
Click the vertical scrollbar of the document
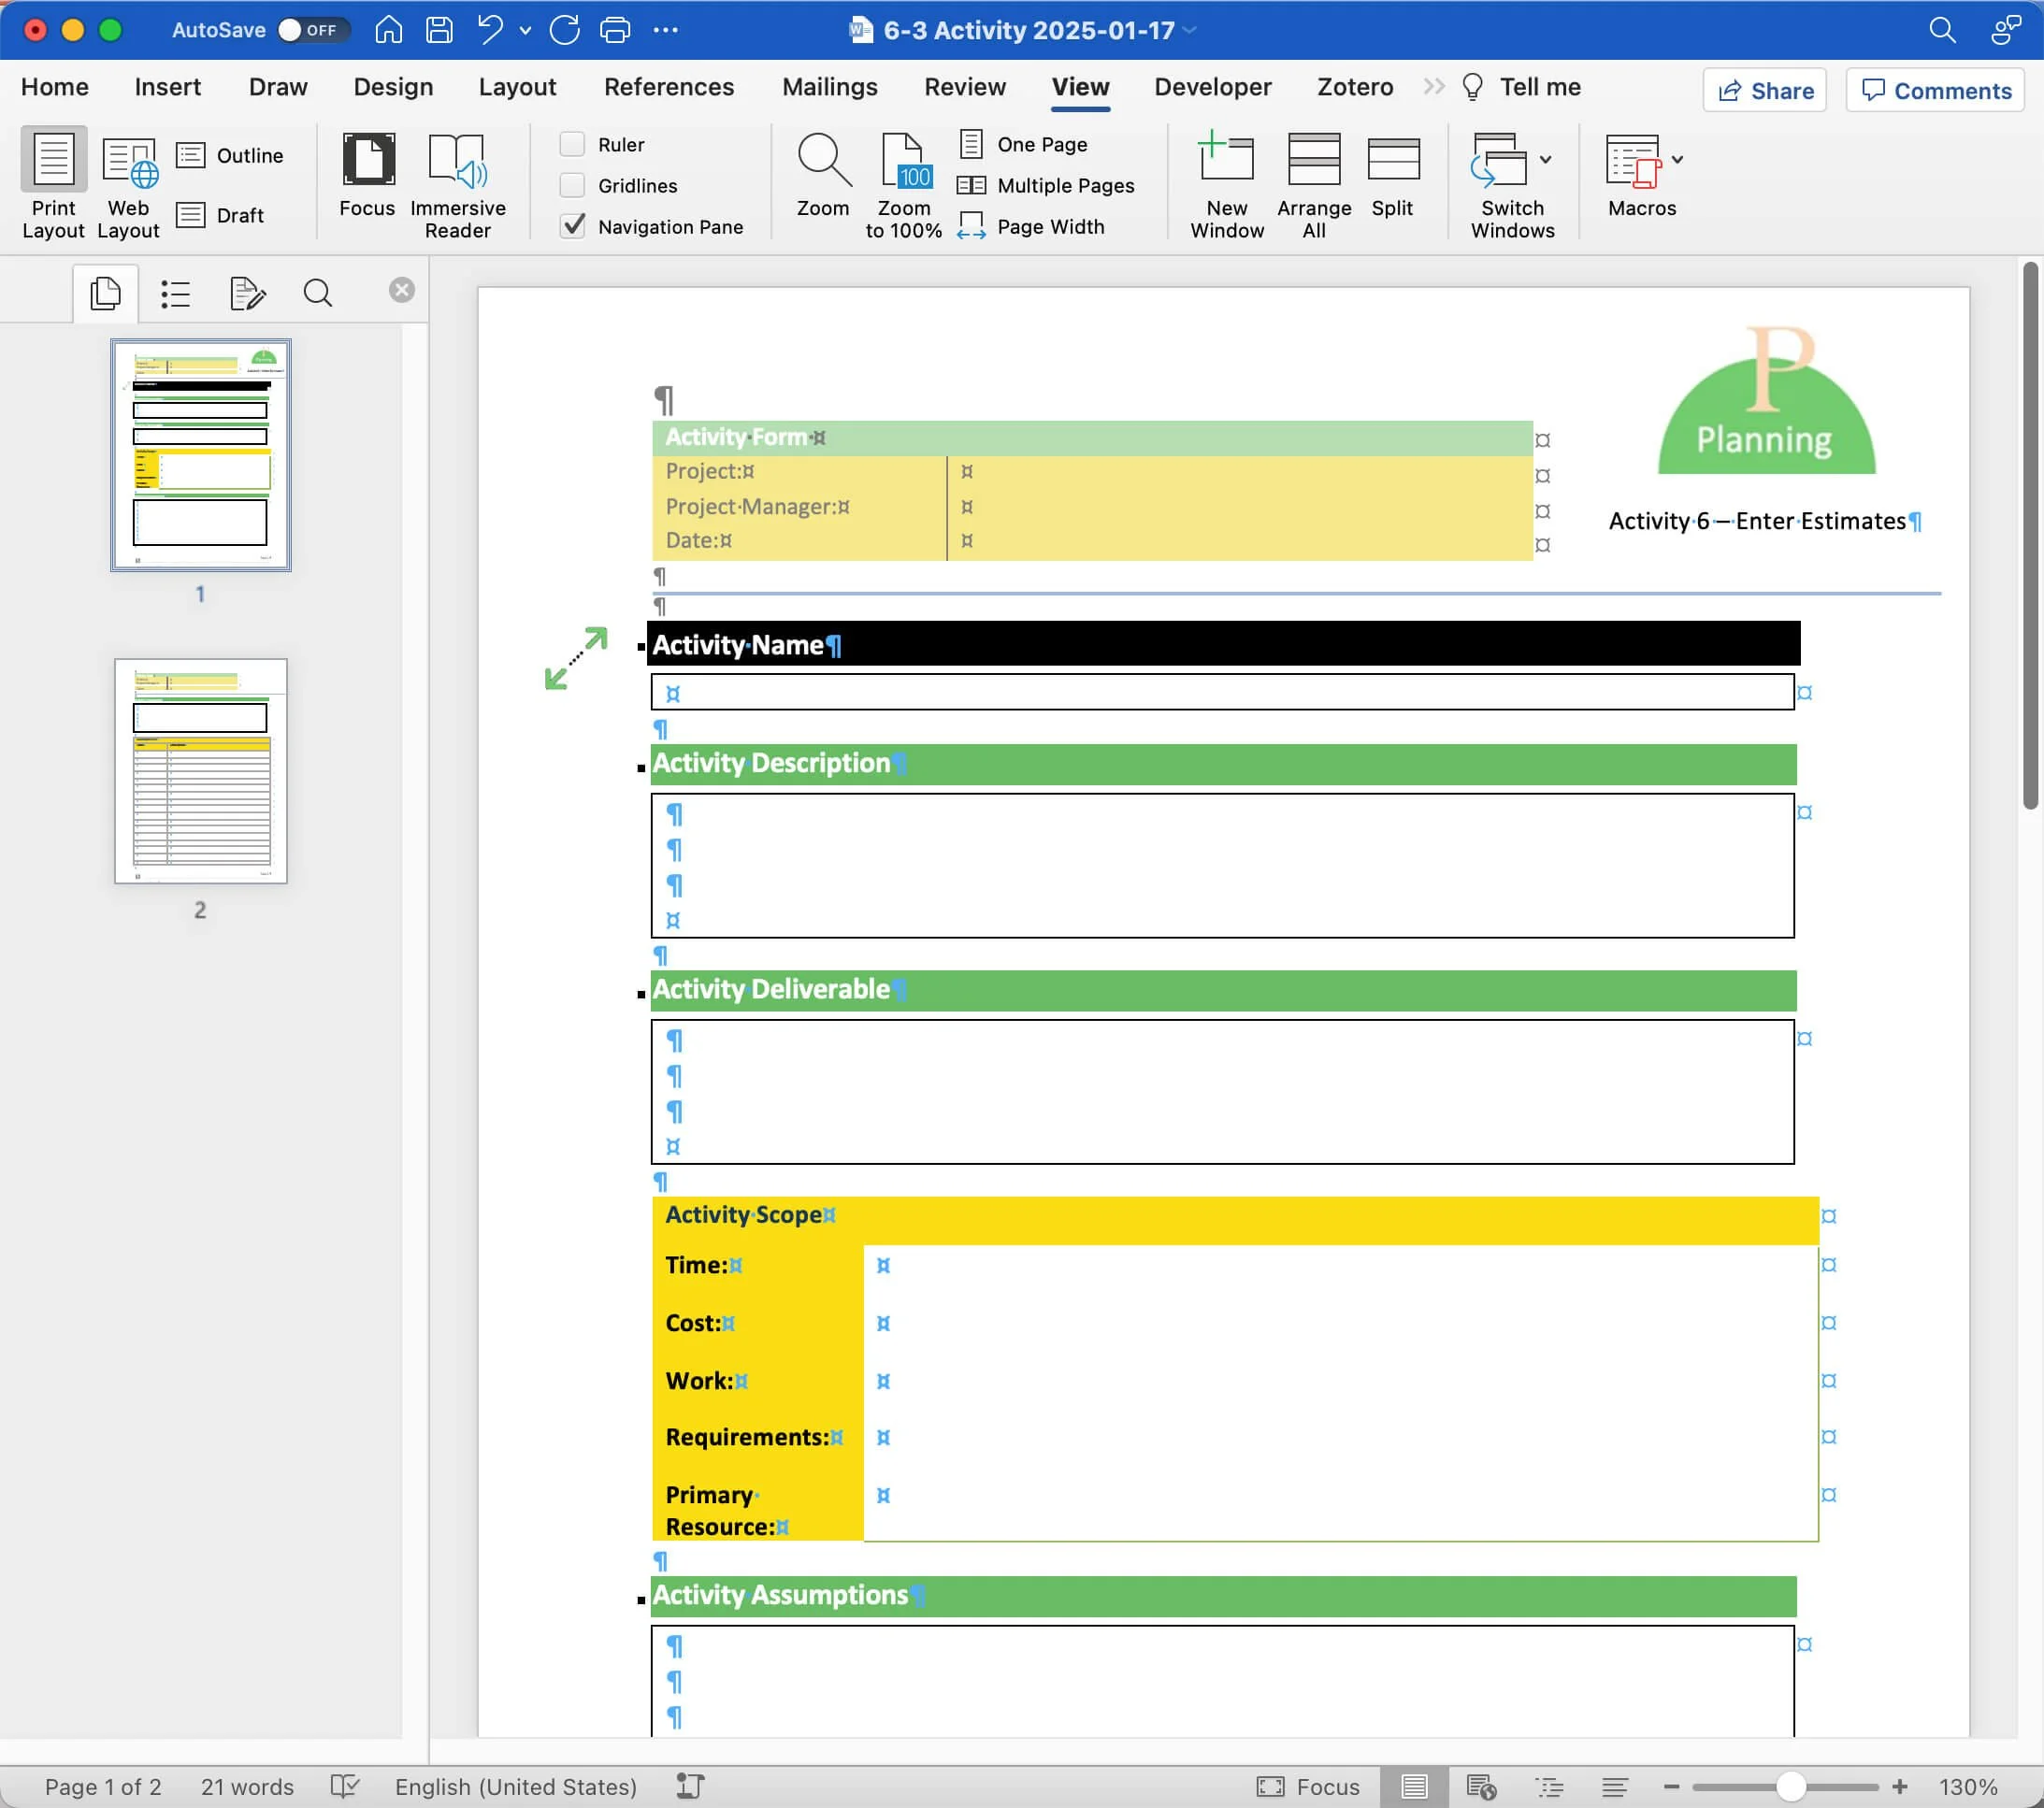click(x=2030, y=536)
